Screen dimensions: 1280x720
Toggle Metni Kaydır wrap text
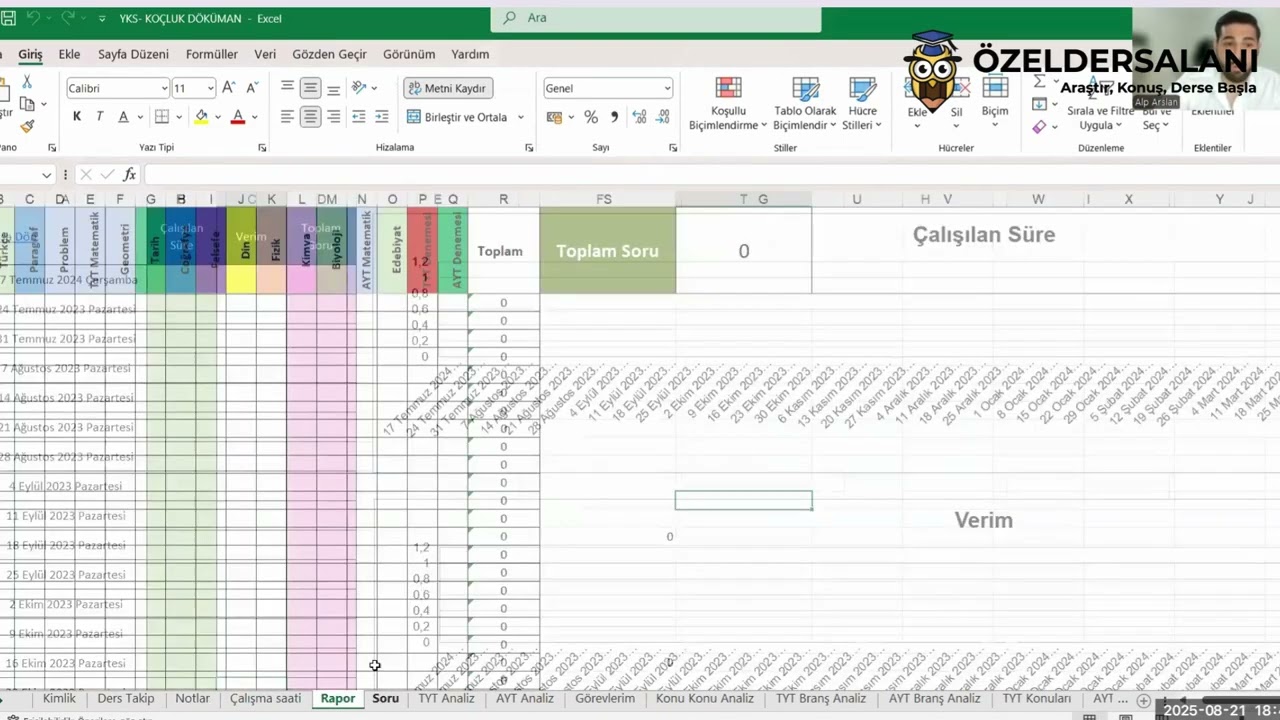coord(448,88)
